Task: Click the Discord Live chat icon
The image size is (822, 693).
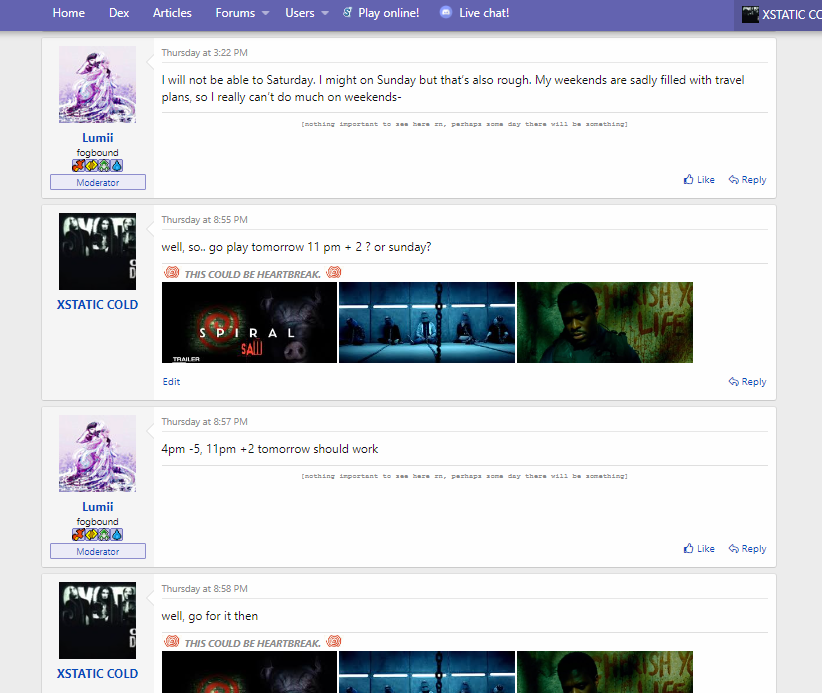Action: tap(446, 13)
